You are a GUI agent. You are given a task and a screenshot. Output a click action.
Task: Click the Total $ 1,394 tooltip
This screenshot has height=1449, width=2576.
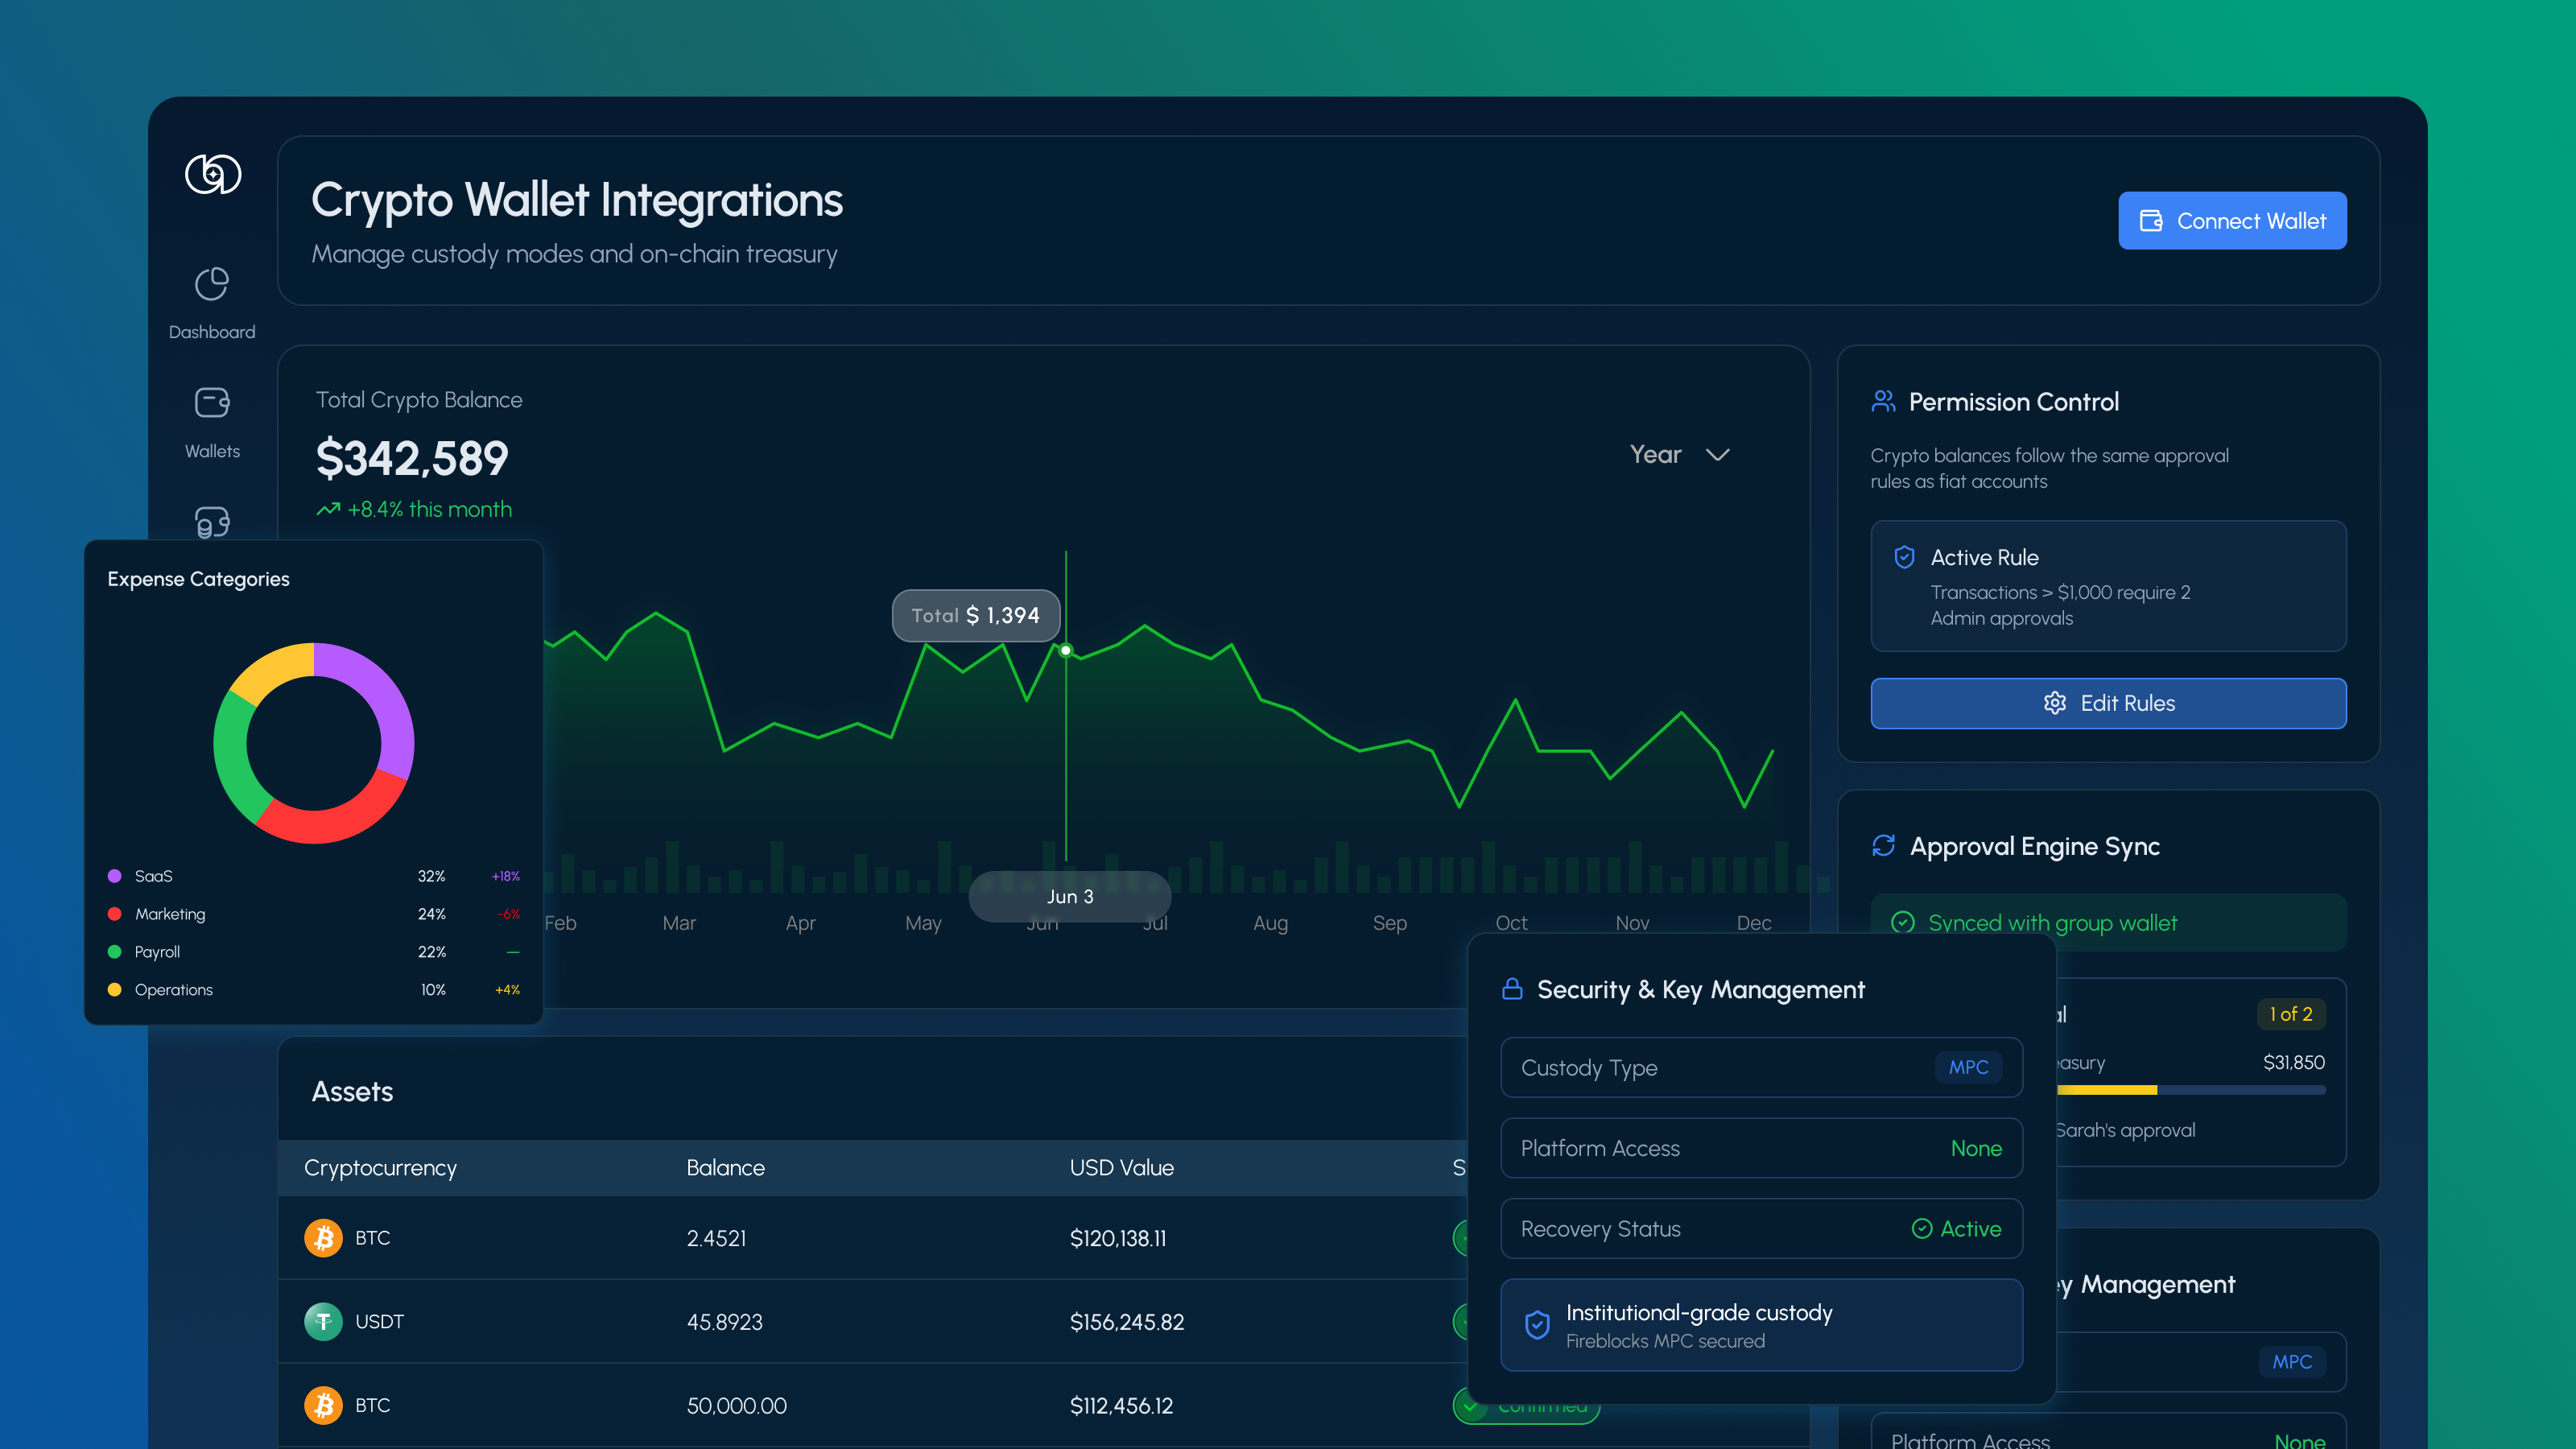(975, 616)
